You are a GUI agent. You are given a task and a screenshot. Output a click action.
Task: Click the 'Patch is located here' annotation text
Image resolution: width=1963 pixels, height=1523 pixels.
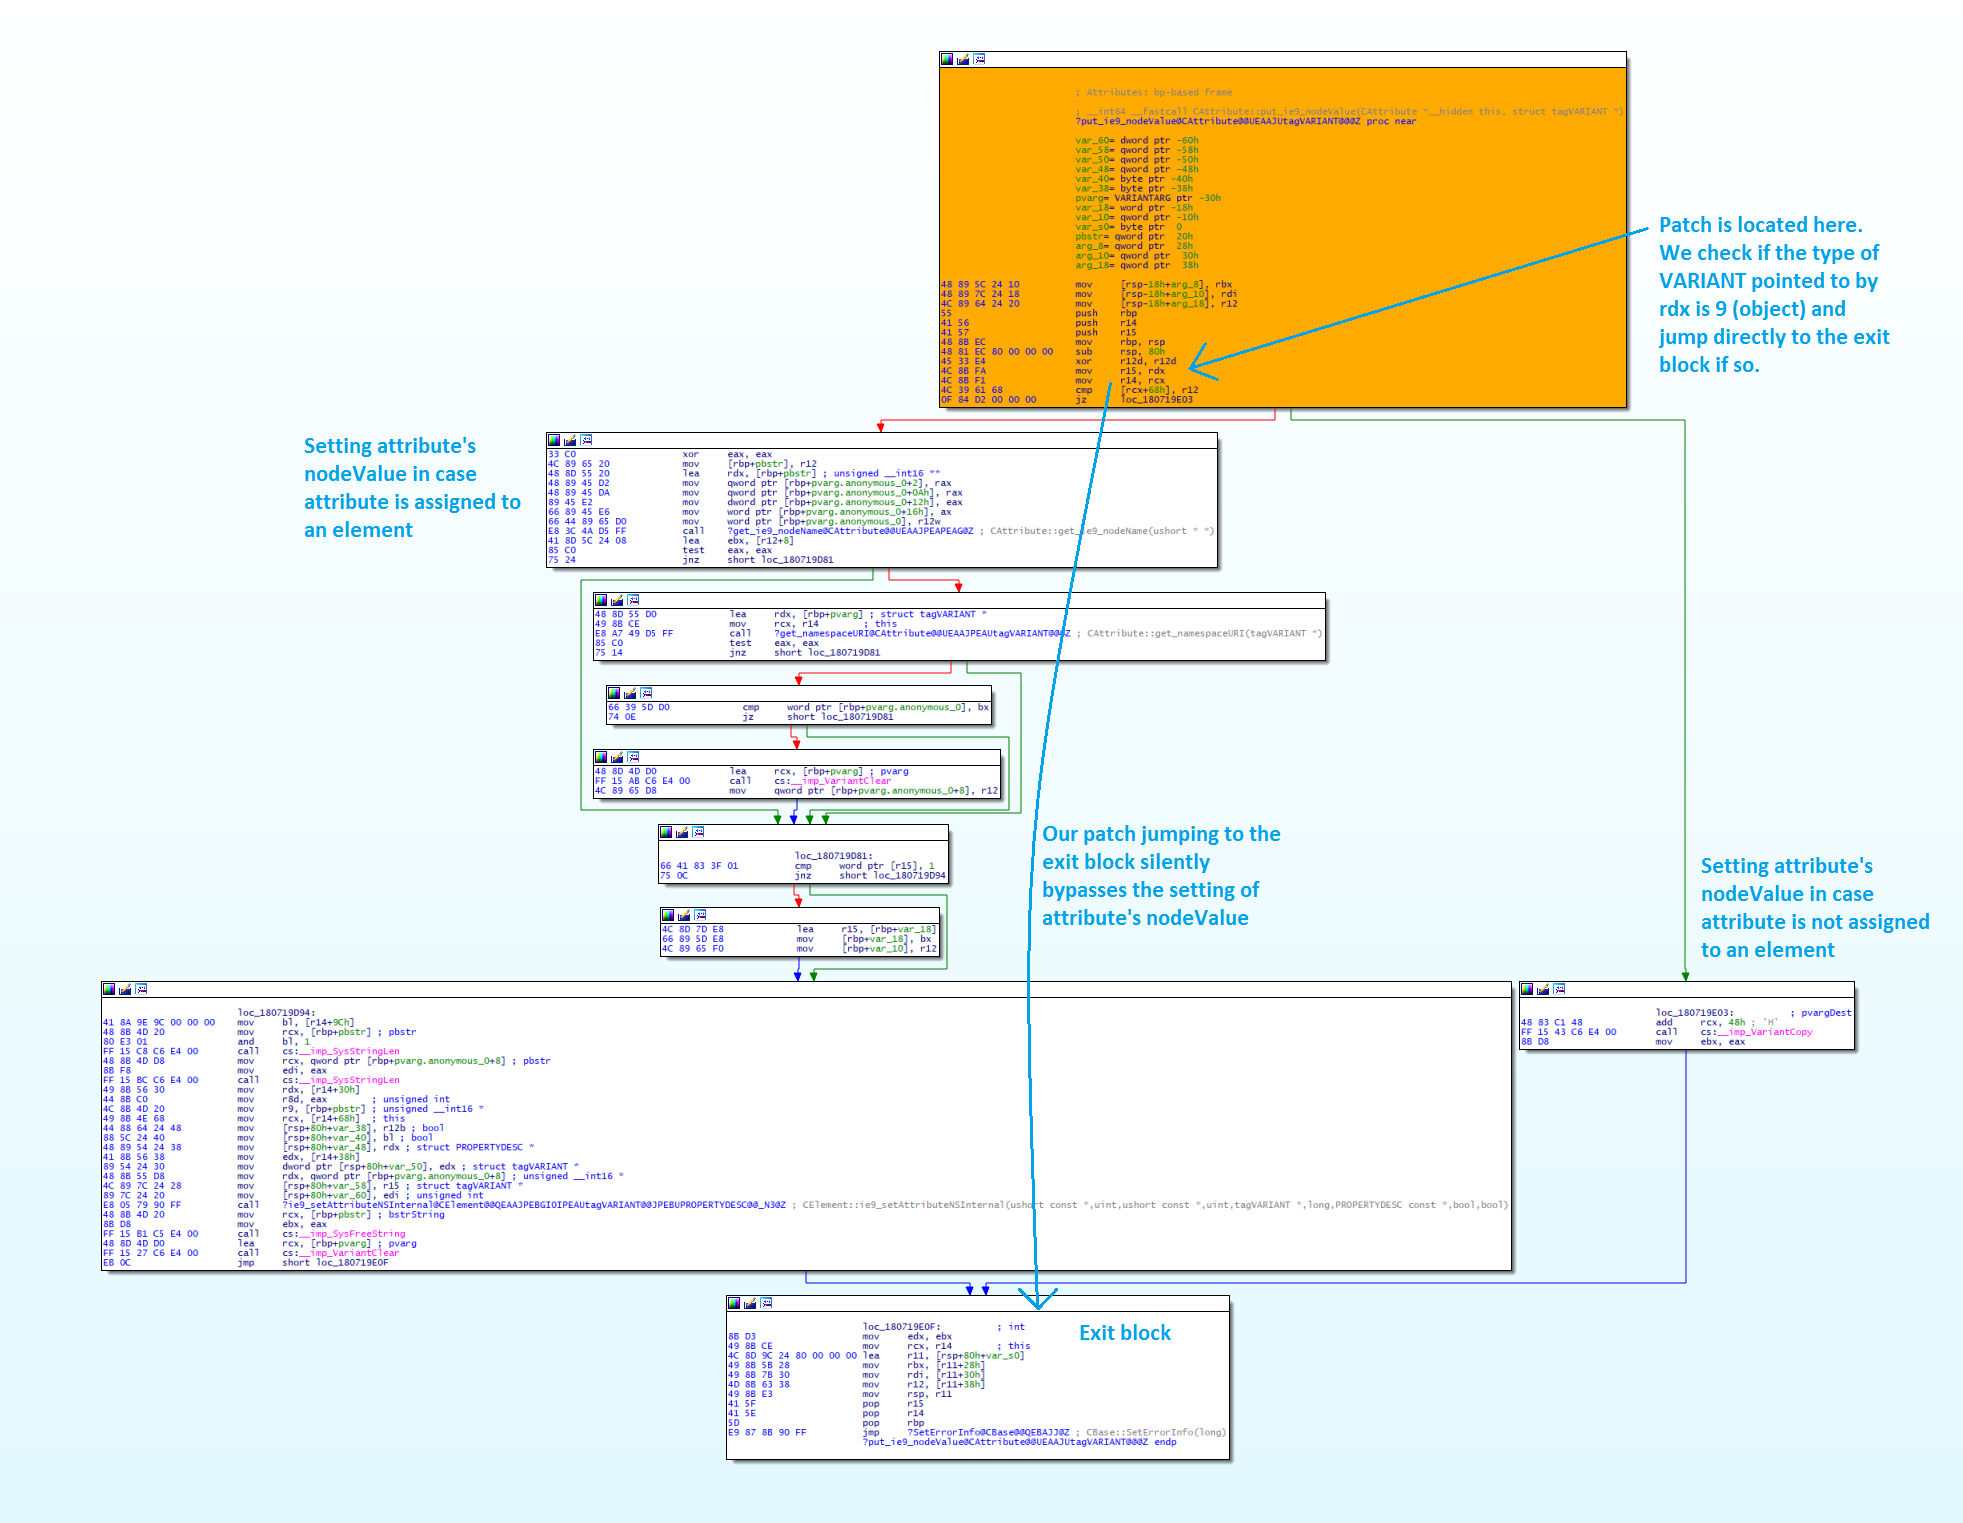coord(1760,225)
